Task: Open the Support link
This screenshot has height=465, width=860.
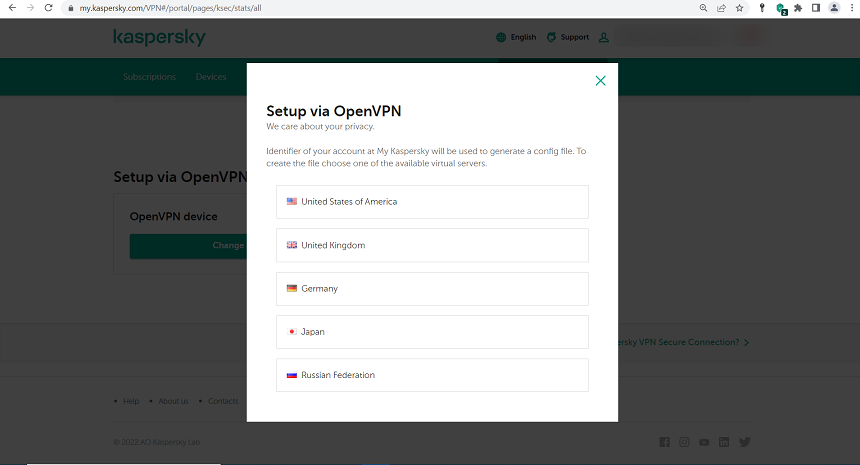Action: pos(574,37)
